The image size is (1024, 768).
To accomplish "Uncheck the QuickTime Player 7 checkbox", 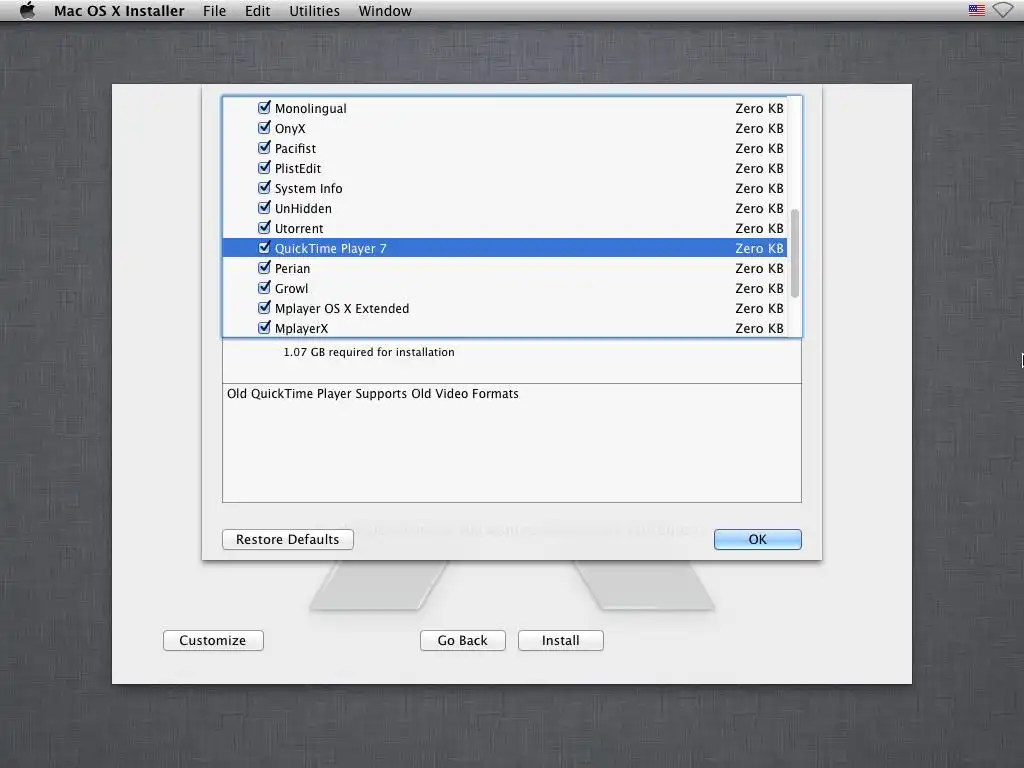I will 264,248.
